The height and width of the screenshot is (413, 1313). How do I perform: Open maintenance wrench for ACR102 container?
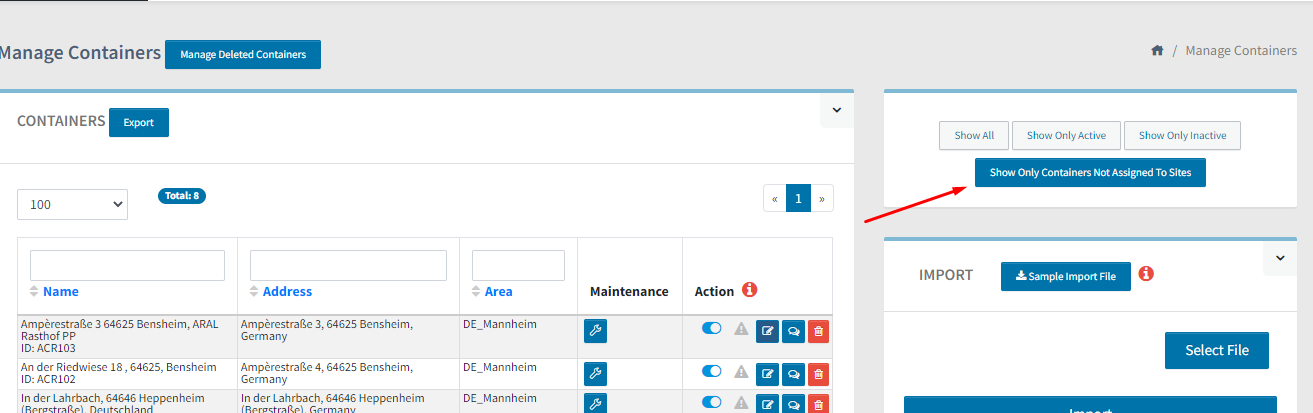(x=595, y=374)
